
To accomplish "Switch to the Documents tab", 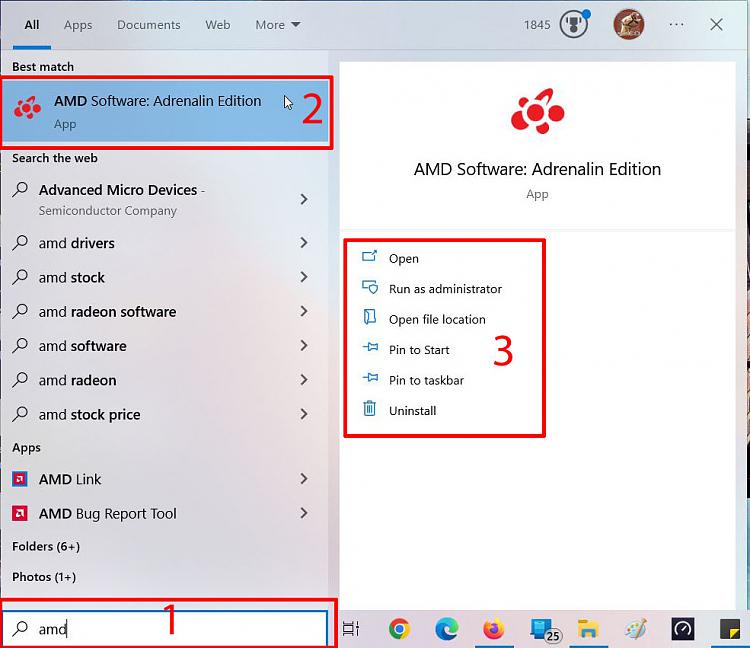I will click(x=149, y=25).
